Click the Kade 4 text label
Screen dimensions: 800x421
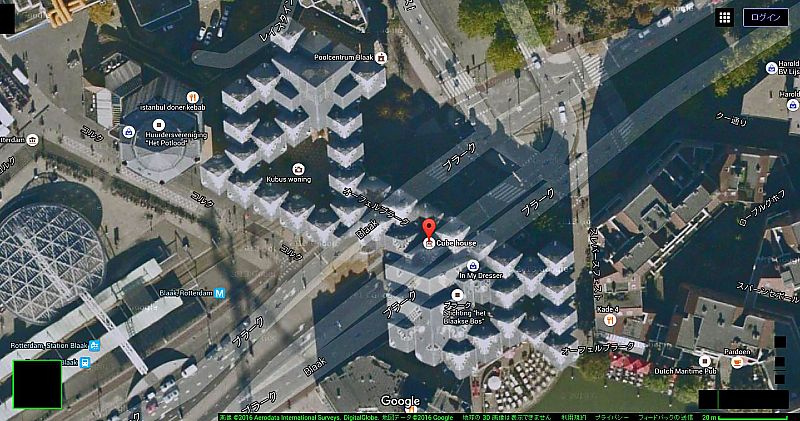click(608, 310)
